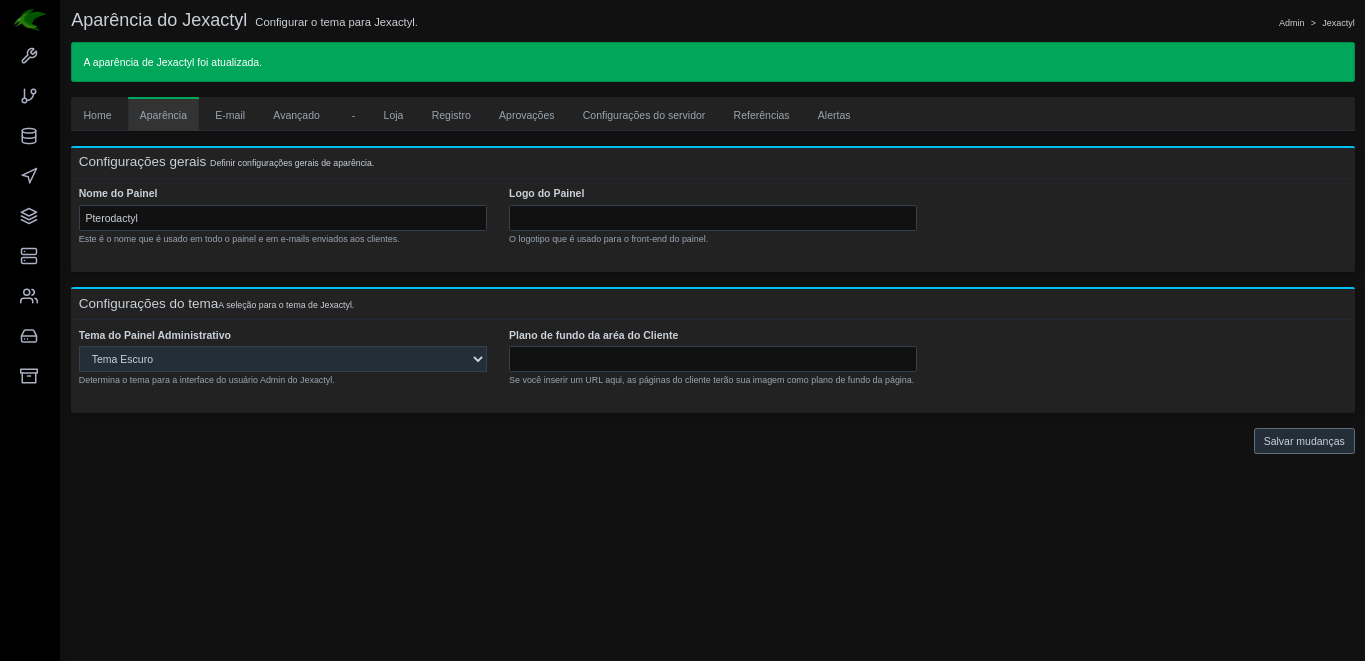Click 'Se você inserir um URL aqui' help text
This screenshot has height=661, width=1365.
coord(711,380)
